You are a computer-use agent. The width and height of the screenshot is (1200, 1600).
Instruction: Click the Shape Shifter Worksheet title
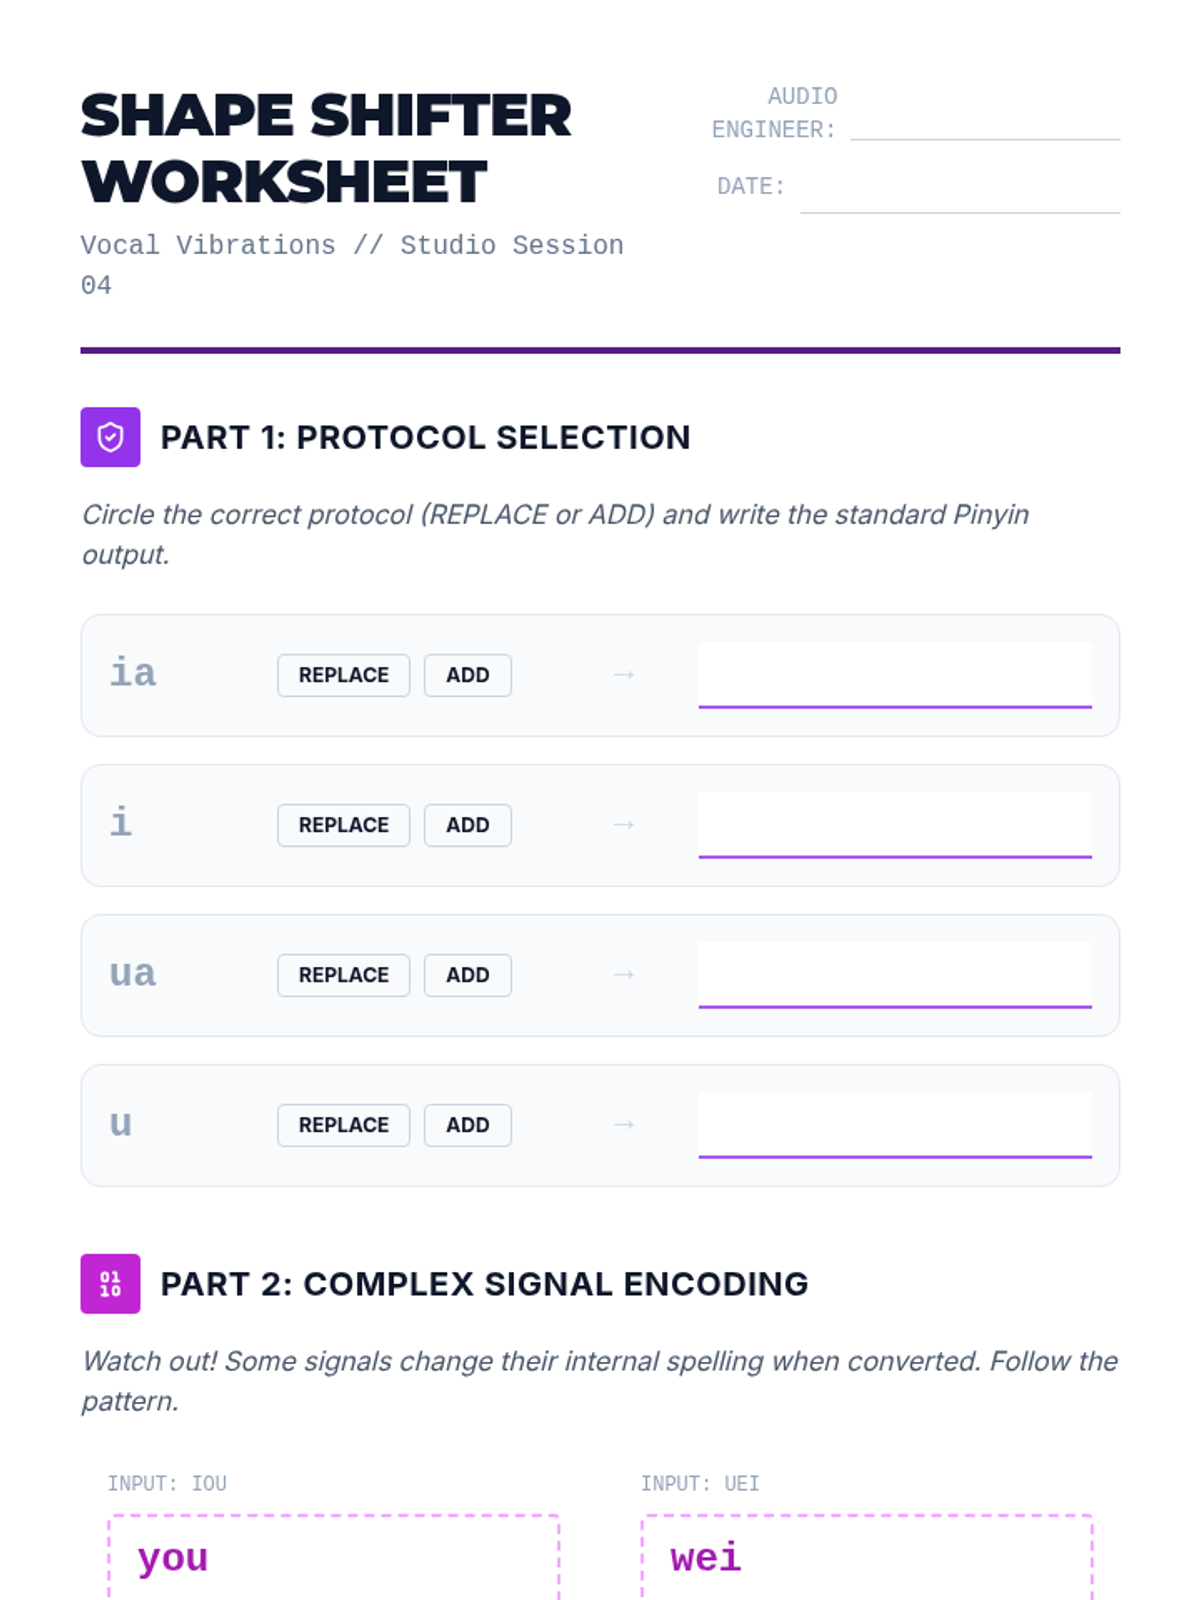coord(326,148)
